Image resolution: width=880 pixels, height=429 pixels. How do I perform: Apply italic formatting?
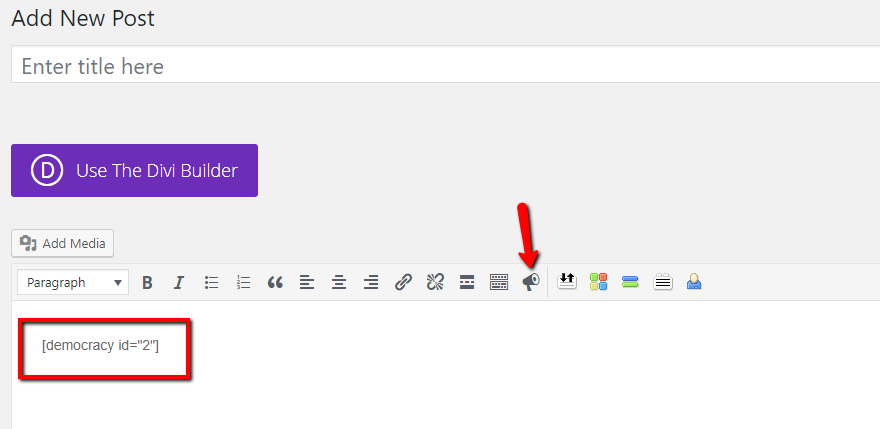178,282
